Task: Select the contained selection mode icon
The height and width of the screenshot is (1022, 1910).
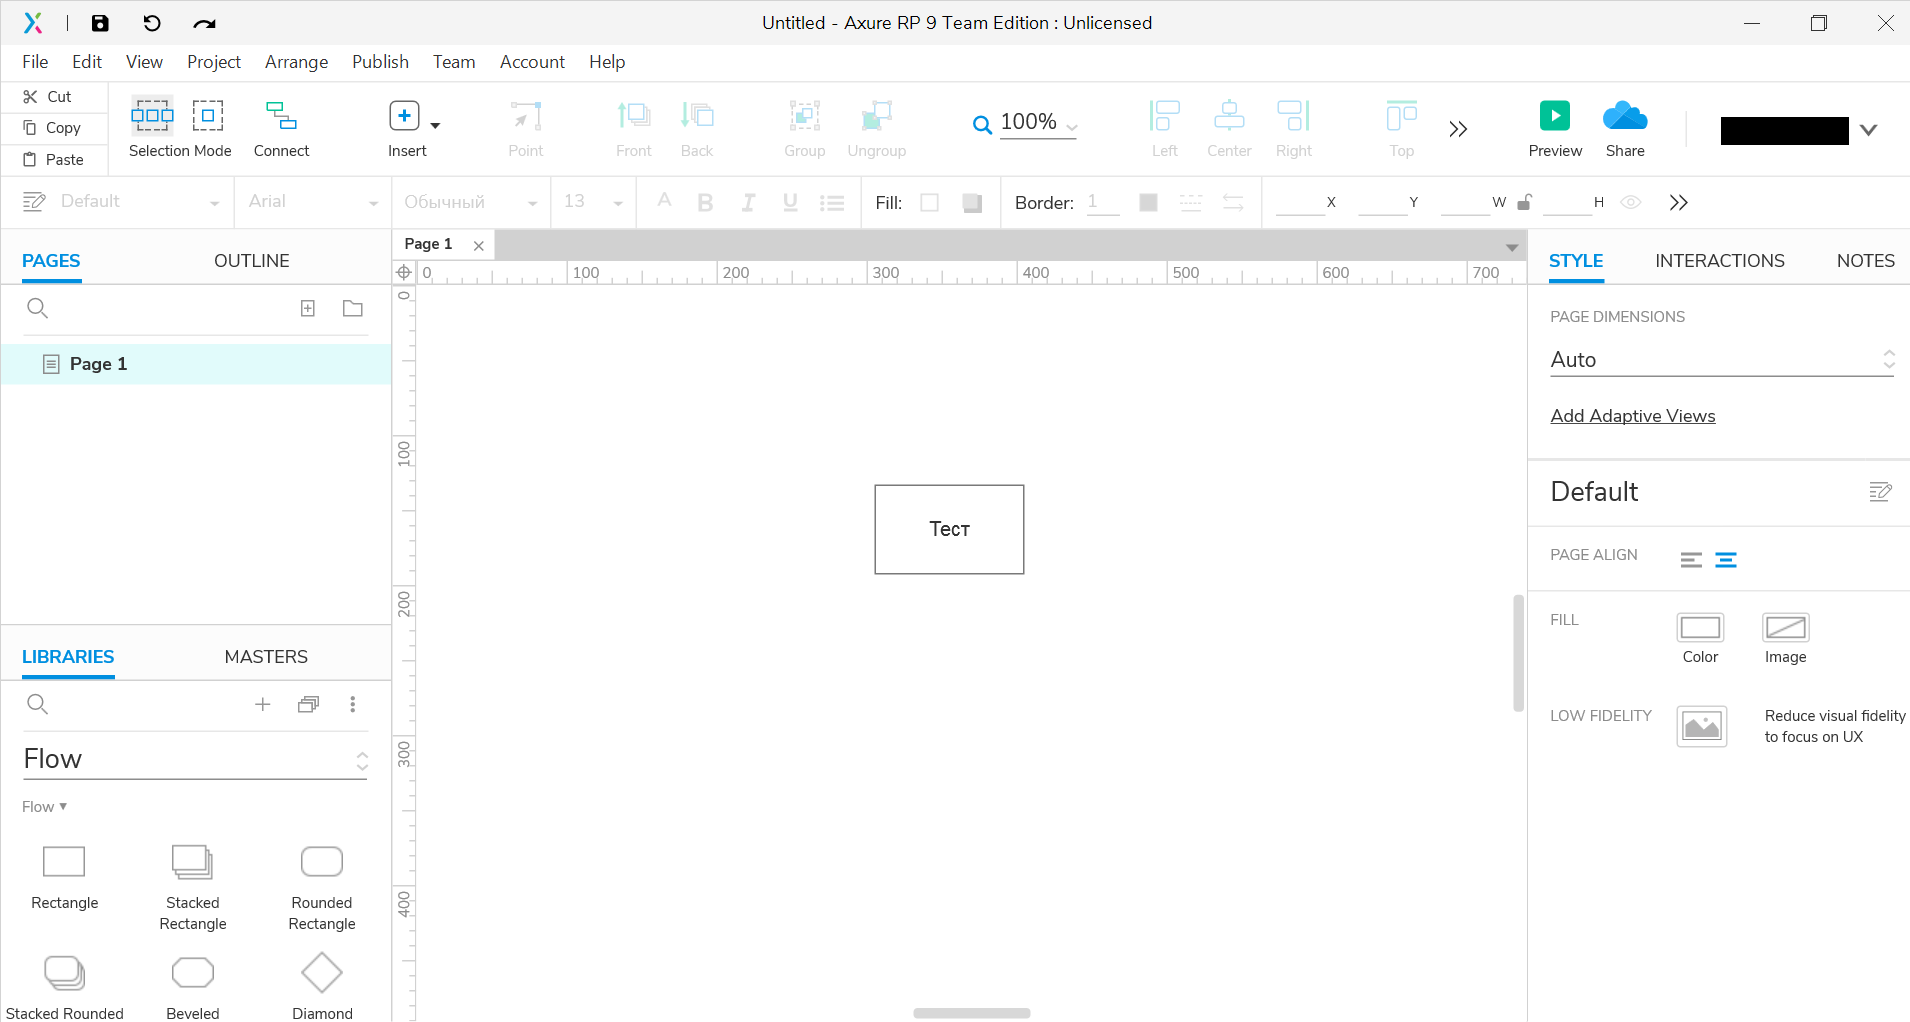Action: coord(208,116)
